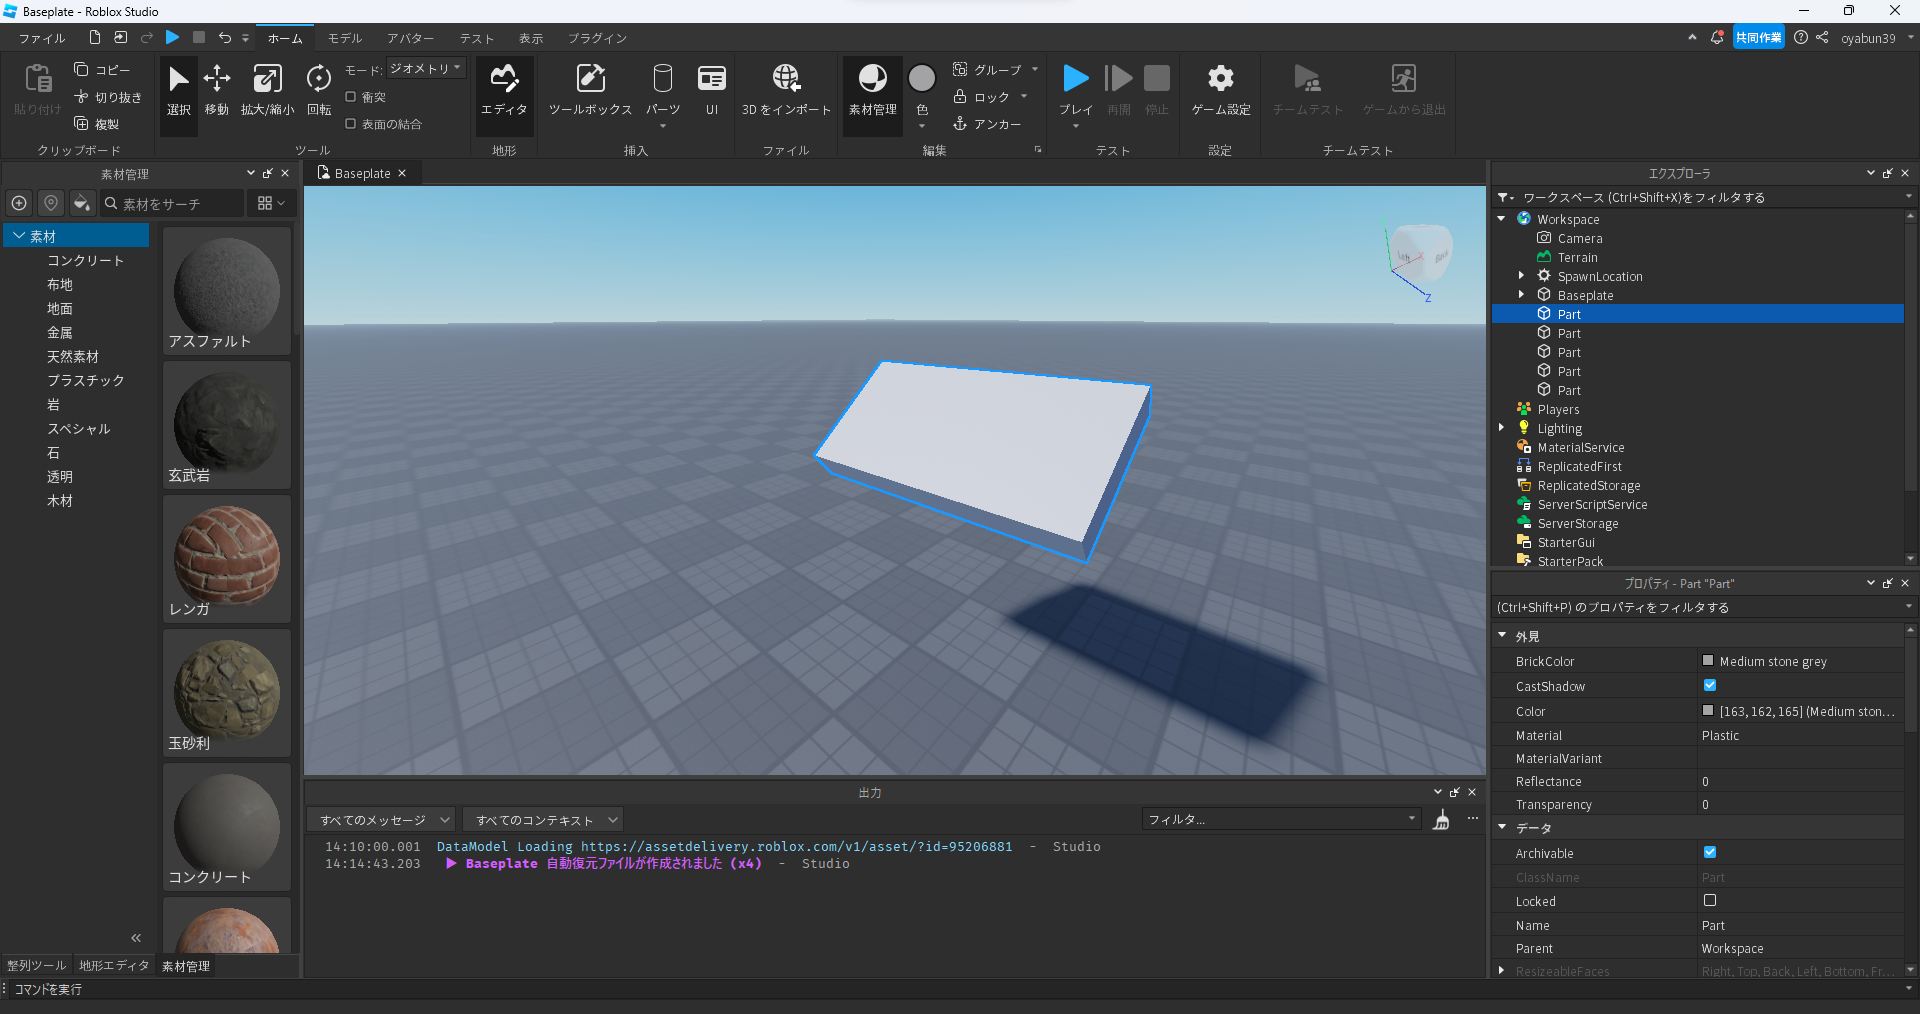Toggle アンカー (Anchor) on the part
1920x1014 pixels.
[987, 124]
